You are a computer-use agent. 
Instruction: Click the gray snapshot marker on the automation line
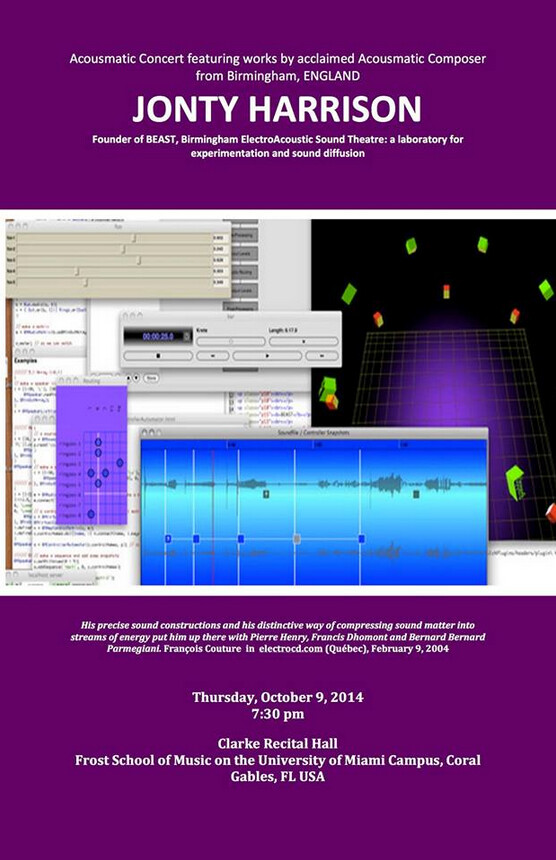click(297, 539)
